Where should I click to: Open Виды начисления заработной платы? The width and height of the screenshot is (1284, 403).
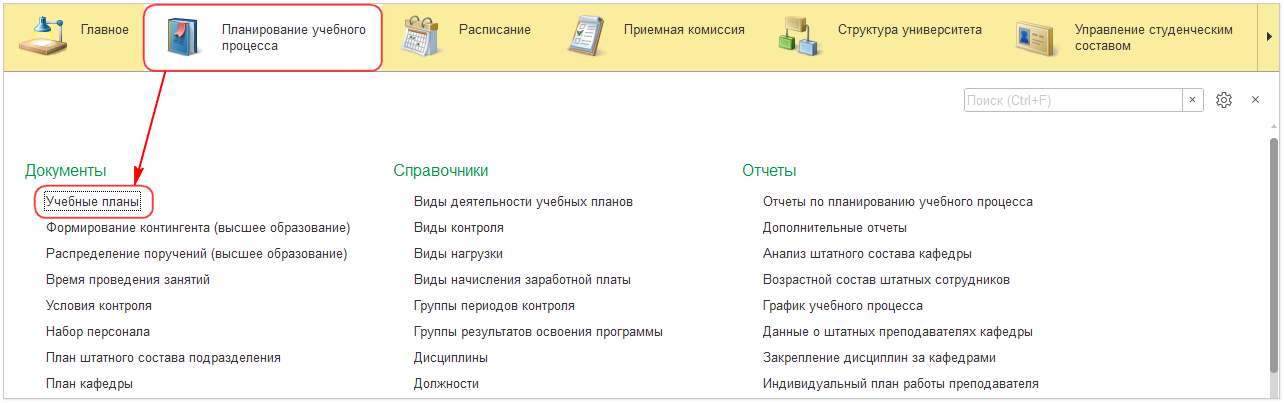click(522, 280)
